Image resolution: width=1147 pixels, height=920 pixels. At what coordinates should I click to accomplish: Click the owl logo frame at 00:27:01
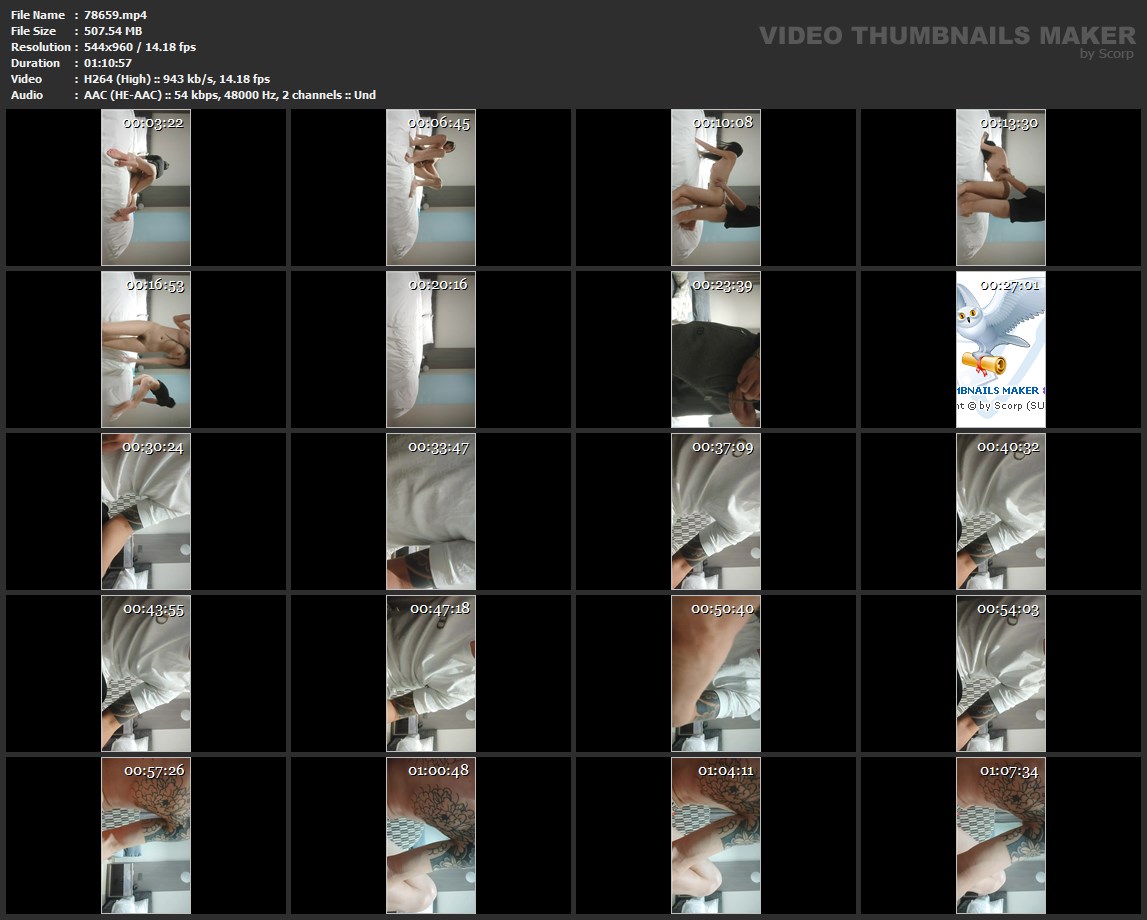(x=1001, y=349)
